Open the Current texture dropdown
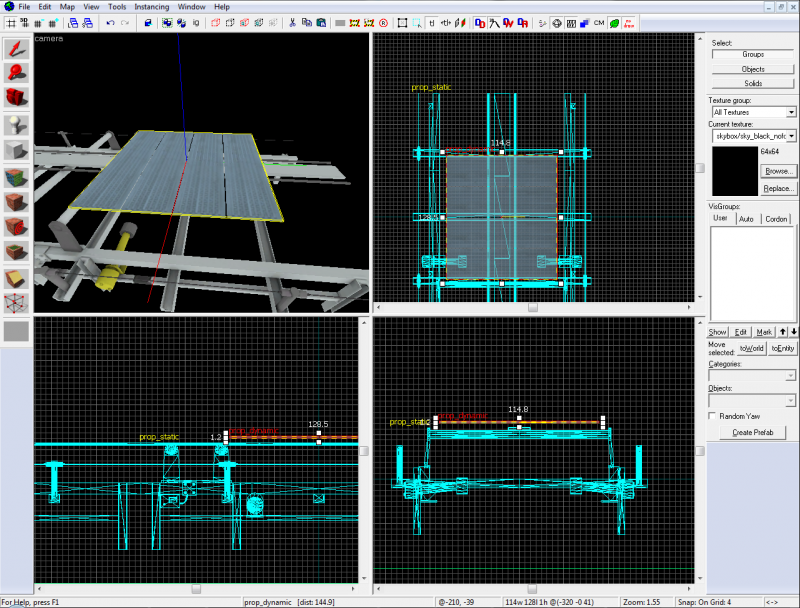This screenshot has height=608, width=800. [789, 135]
